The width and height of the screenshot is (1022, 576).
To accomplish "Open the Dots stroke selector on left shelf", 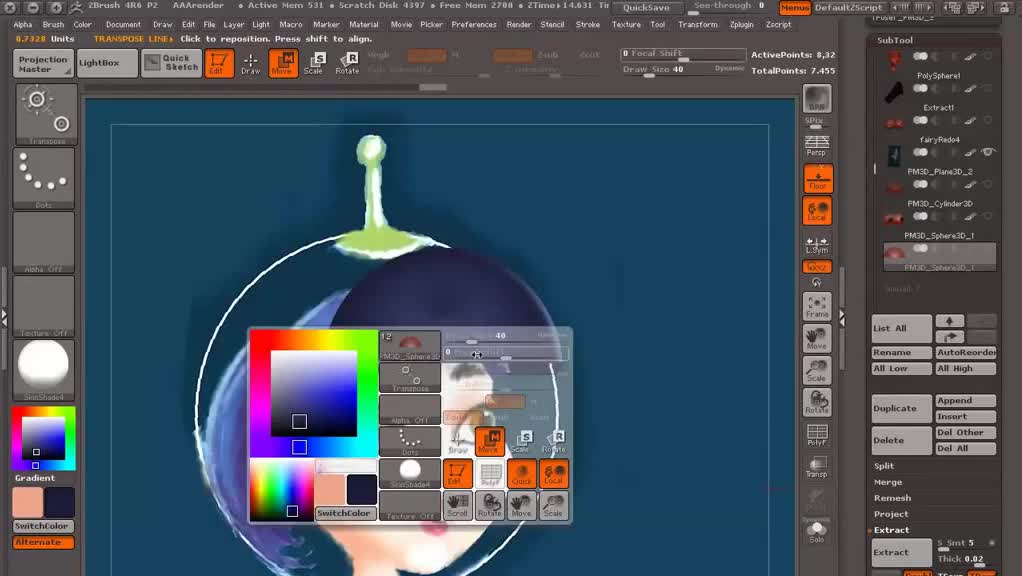I will pos(44,178).
